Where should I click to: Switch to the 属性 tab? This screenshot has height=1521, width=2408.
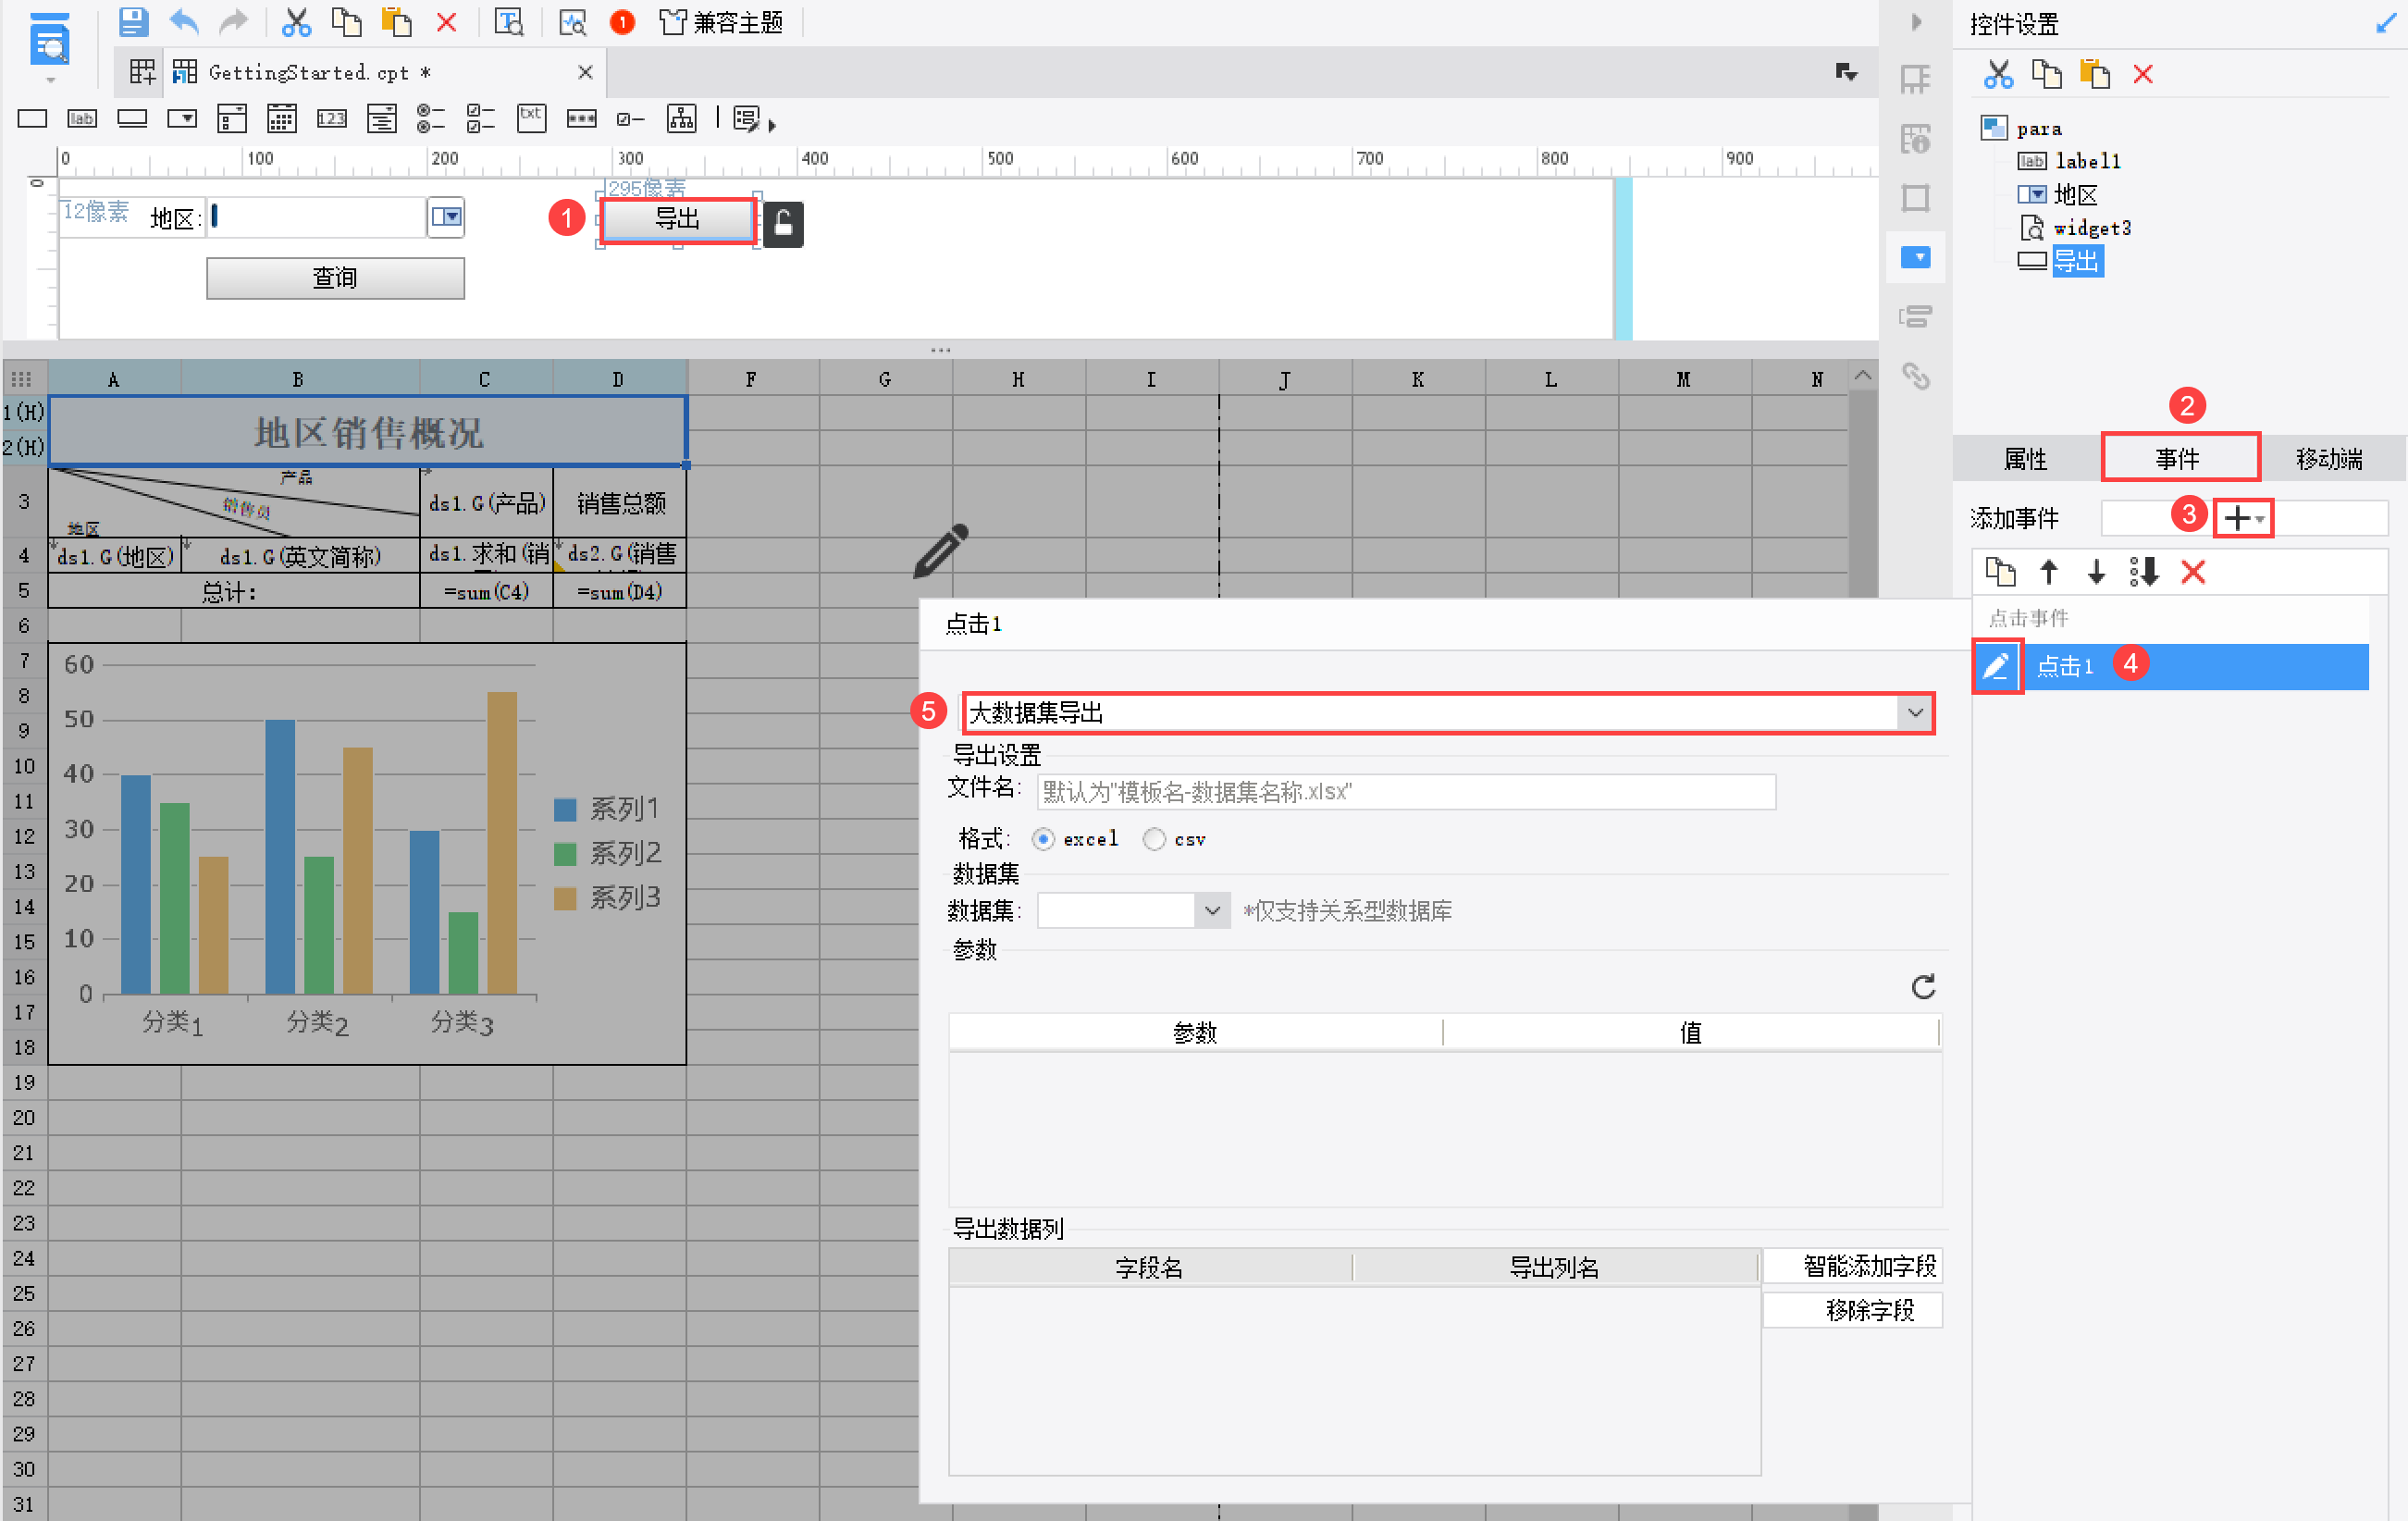click(2025, 459)
